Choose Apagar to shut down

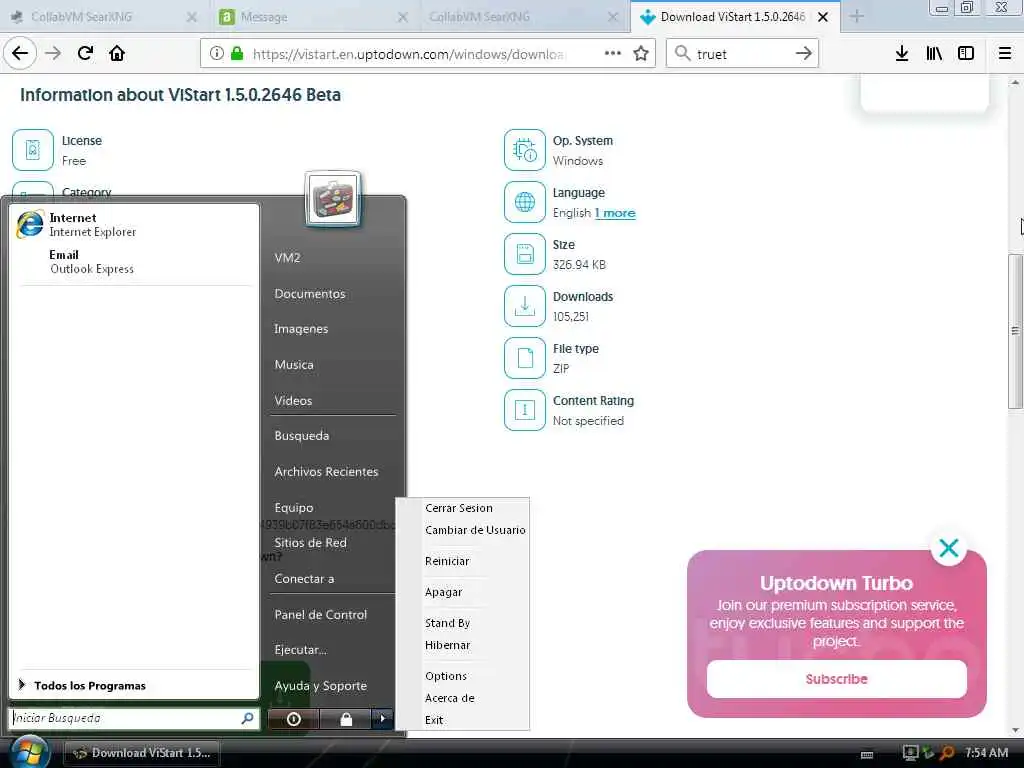coord(443,592)
